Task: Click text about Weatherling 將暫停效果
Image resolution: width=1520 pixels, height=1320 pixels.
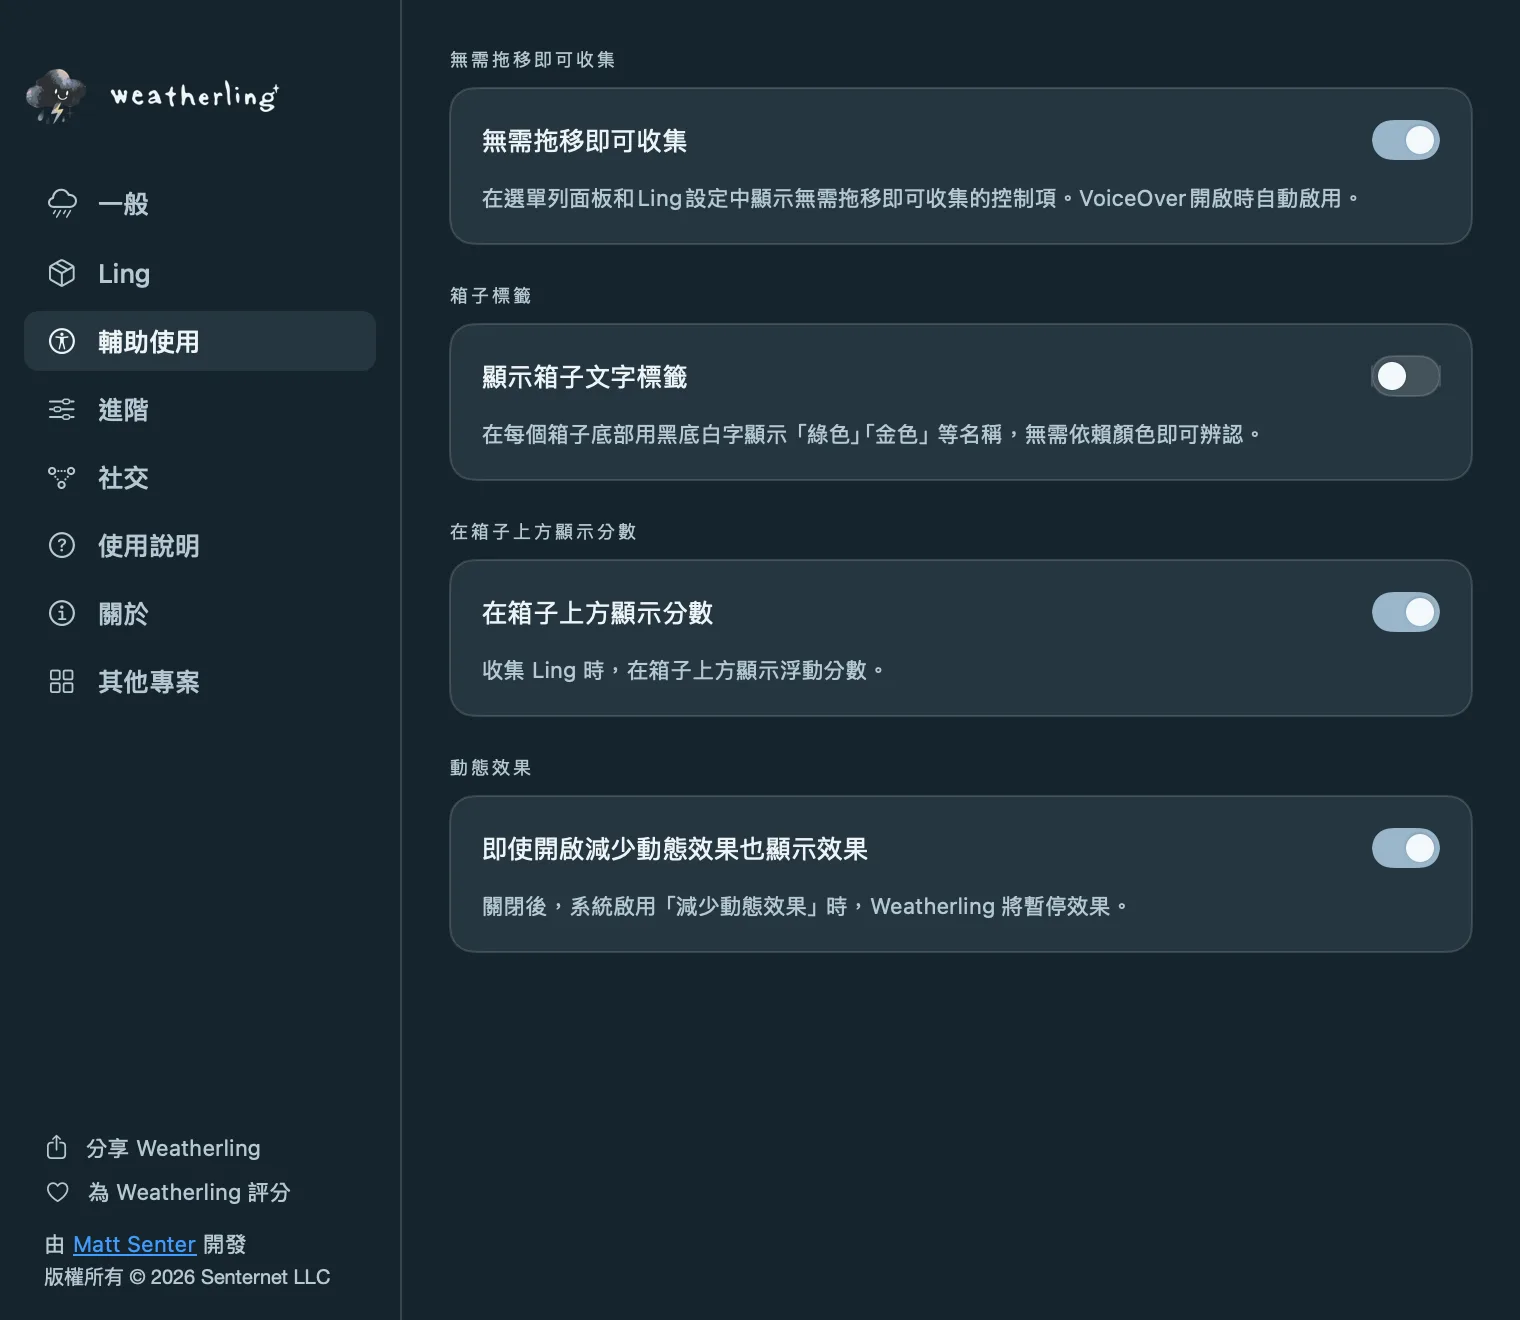Action: pyautogui.click(x=805, y=906)
